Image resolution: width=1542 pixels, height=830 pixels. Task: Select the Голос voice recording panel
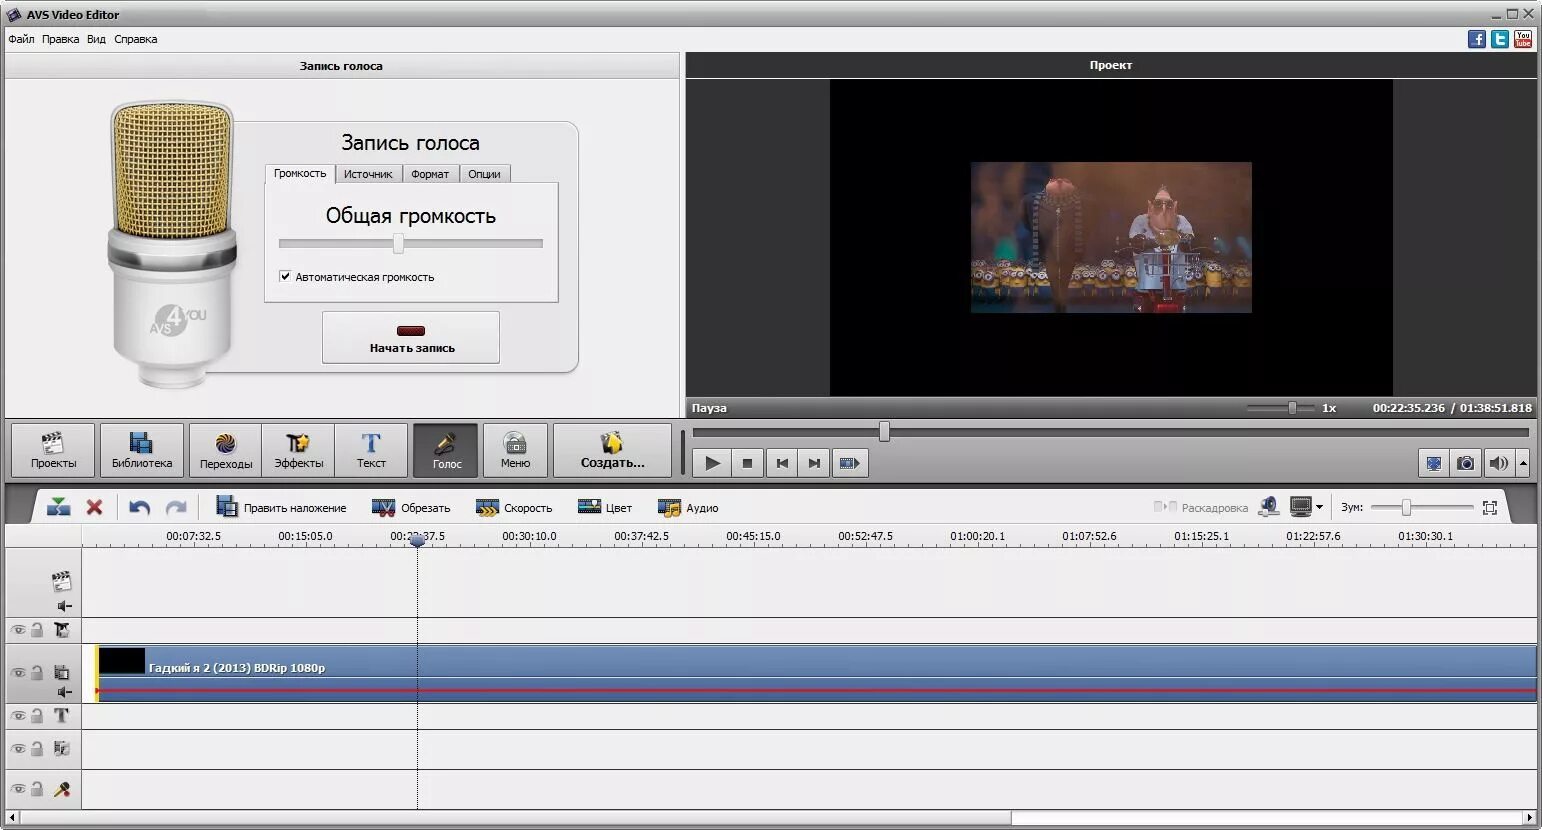(x=446, y=450)
